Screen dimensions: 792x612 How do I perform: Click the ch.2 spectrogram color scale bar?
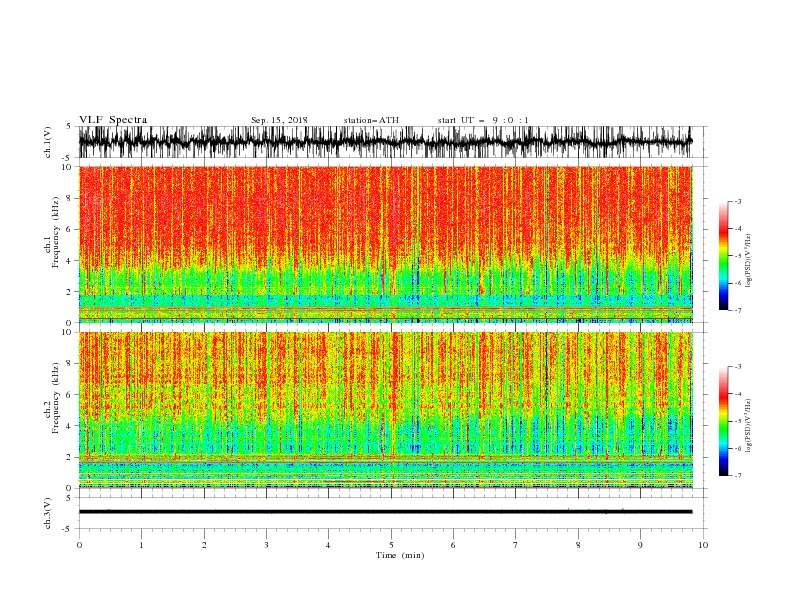click(724, 421)
